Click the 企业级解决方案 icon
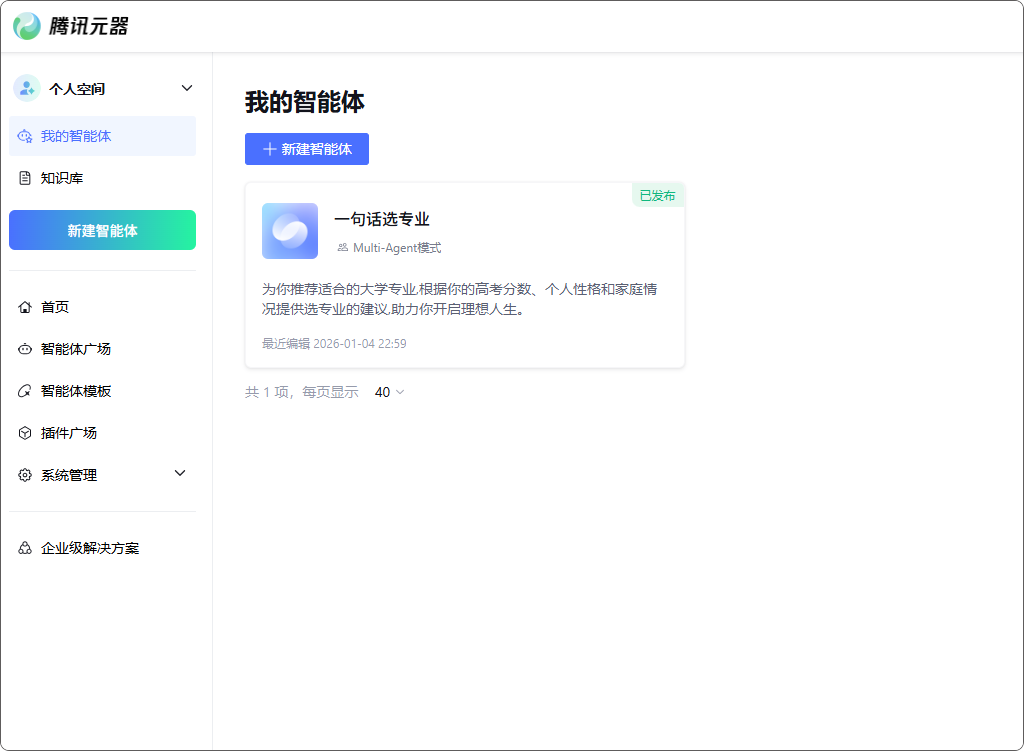The height and width of the screenshot is (751, 1024). point(25,548)
